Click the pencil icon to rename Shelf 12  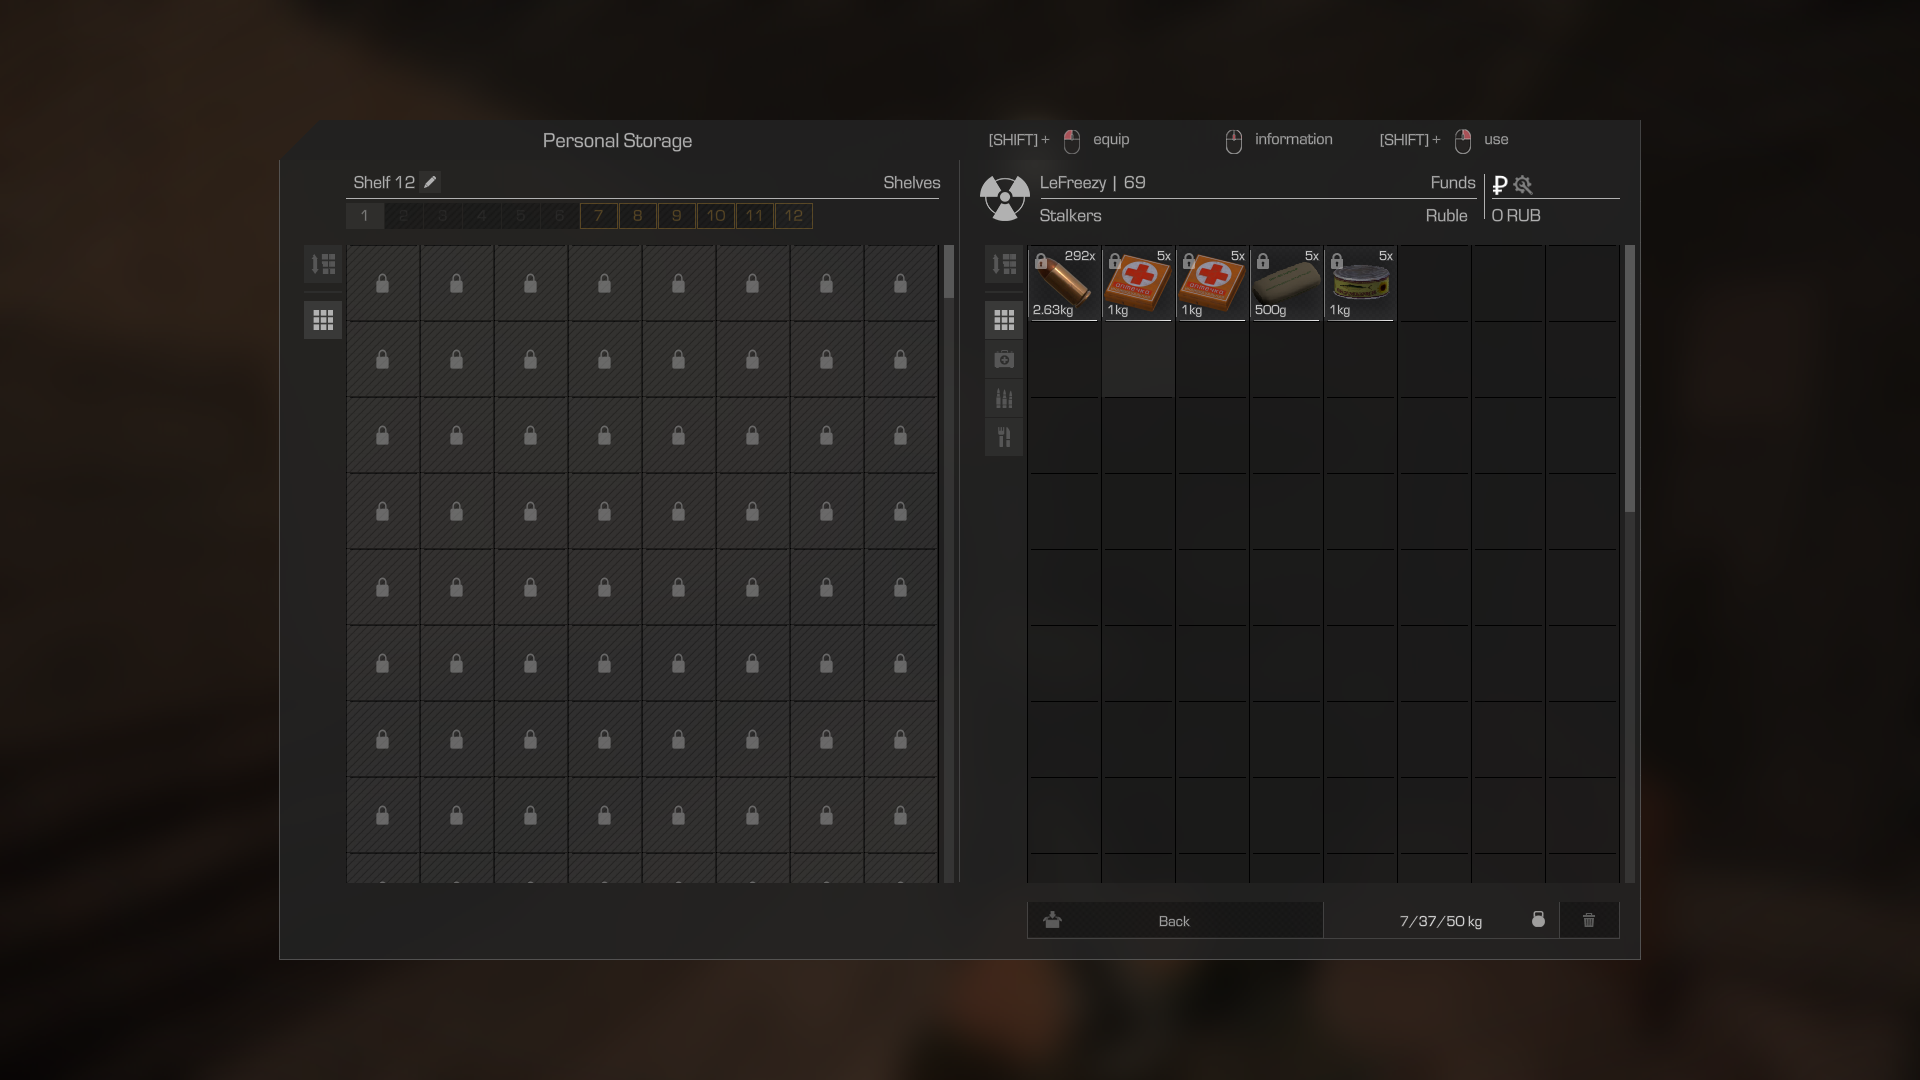(x=430, y=182)
